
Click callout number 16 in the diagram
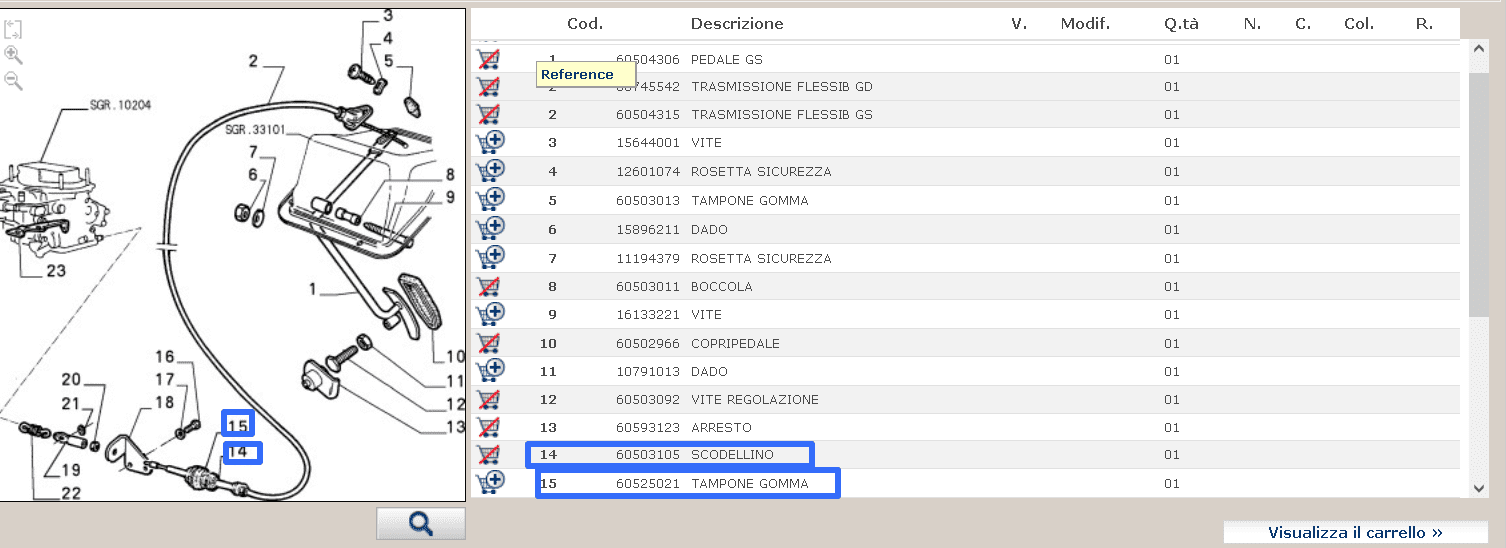(164, 356)
